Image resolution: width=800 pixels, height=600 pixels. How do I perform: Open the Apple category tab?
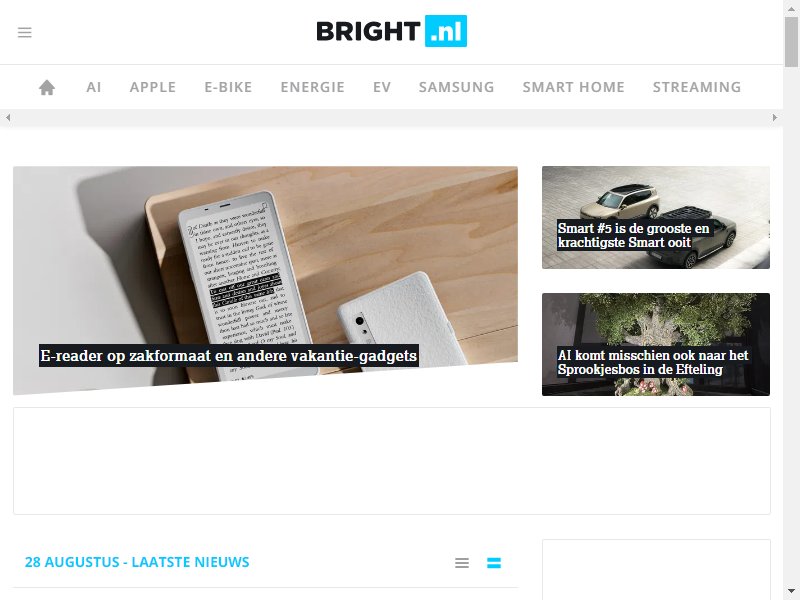(x=153, y=87)
